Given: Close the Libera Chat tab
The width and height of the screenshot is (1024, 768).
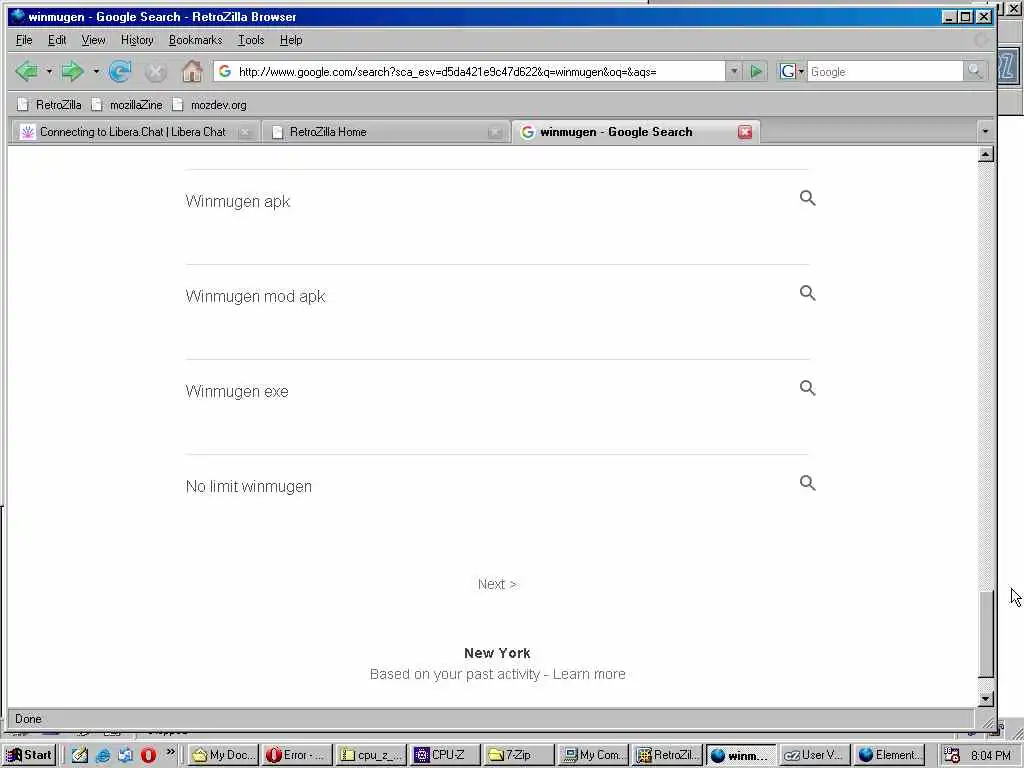Looking at the screenshot, I should tap(245, 133).
